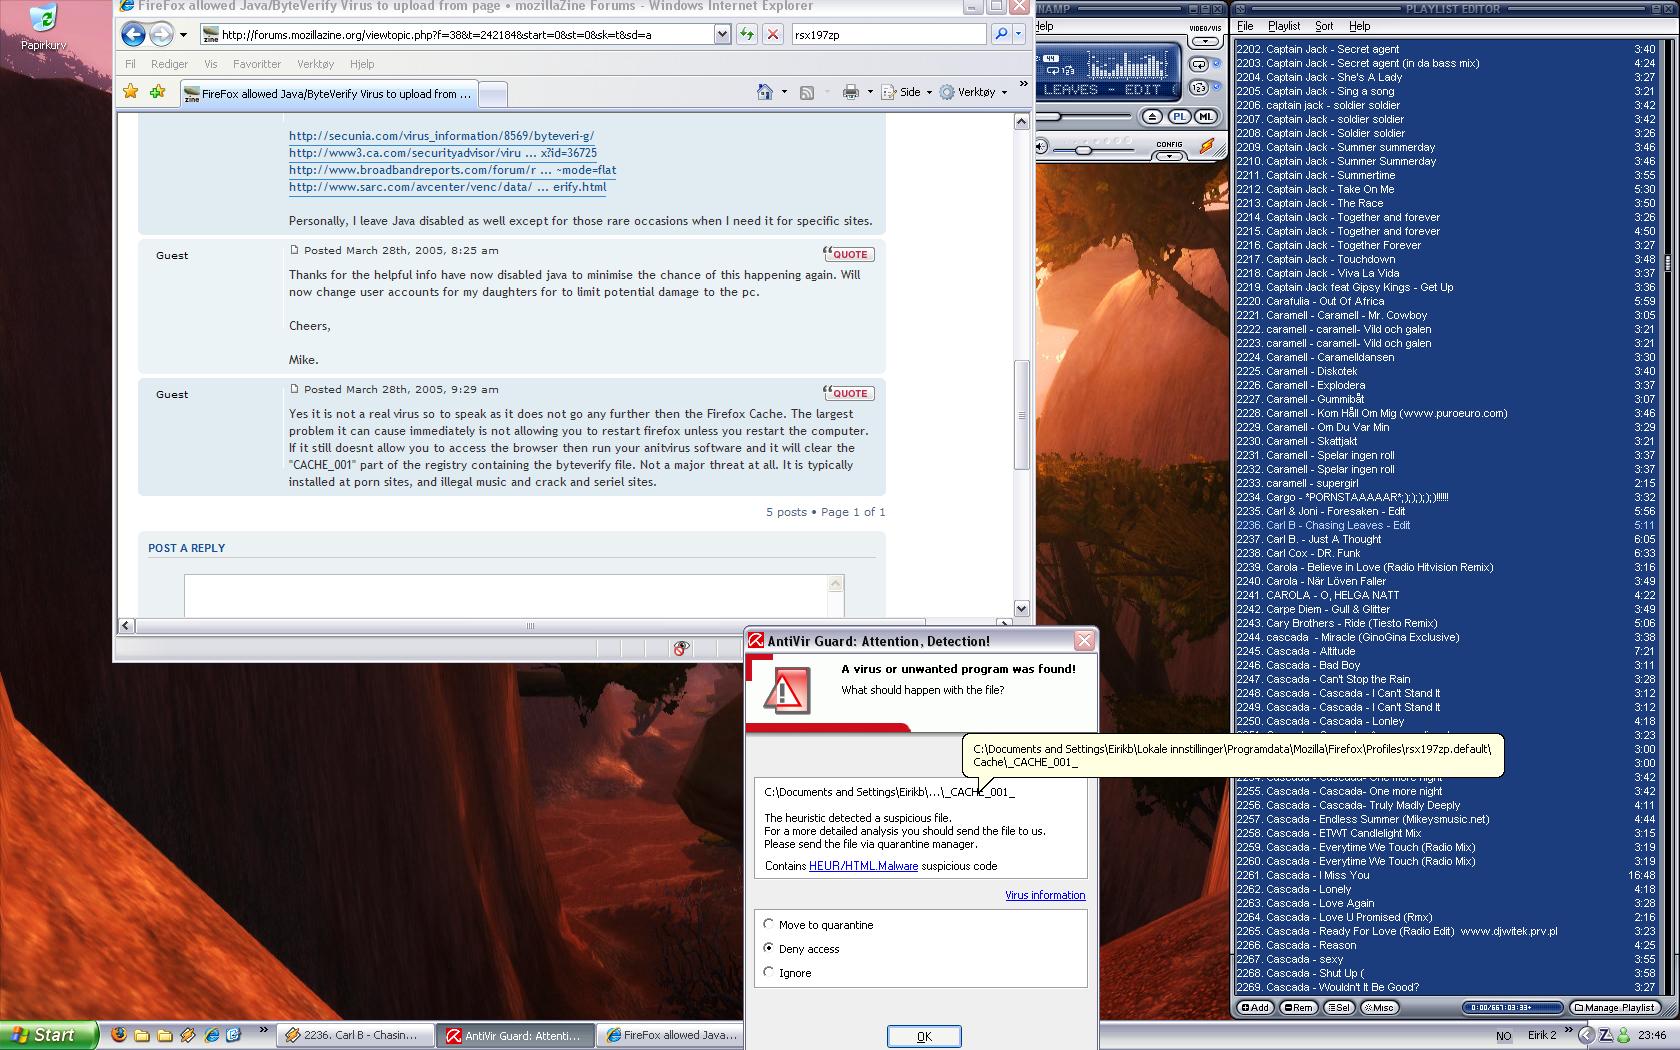Expand the Winamp CONFIG drawer

pos(1169,156)
